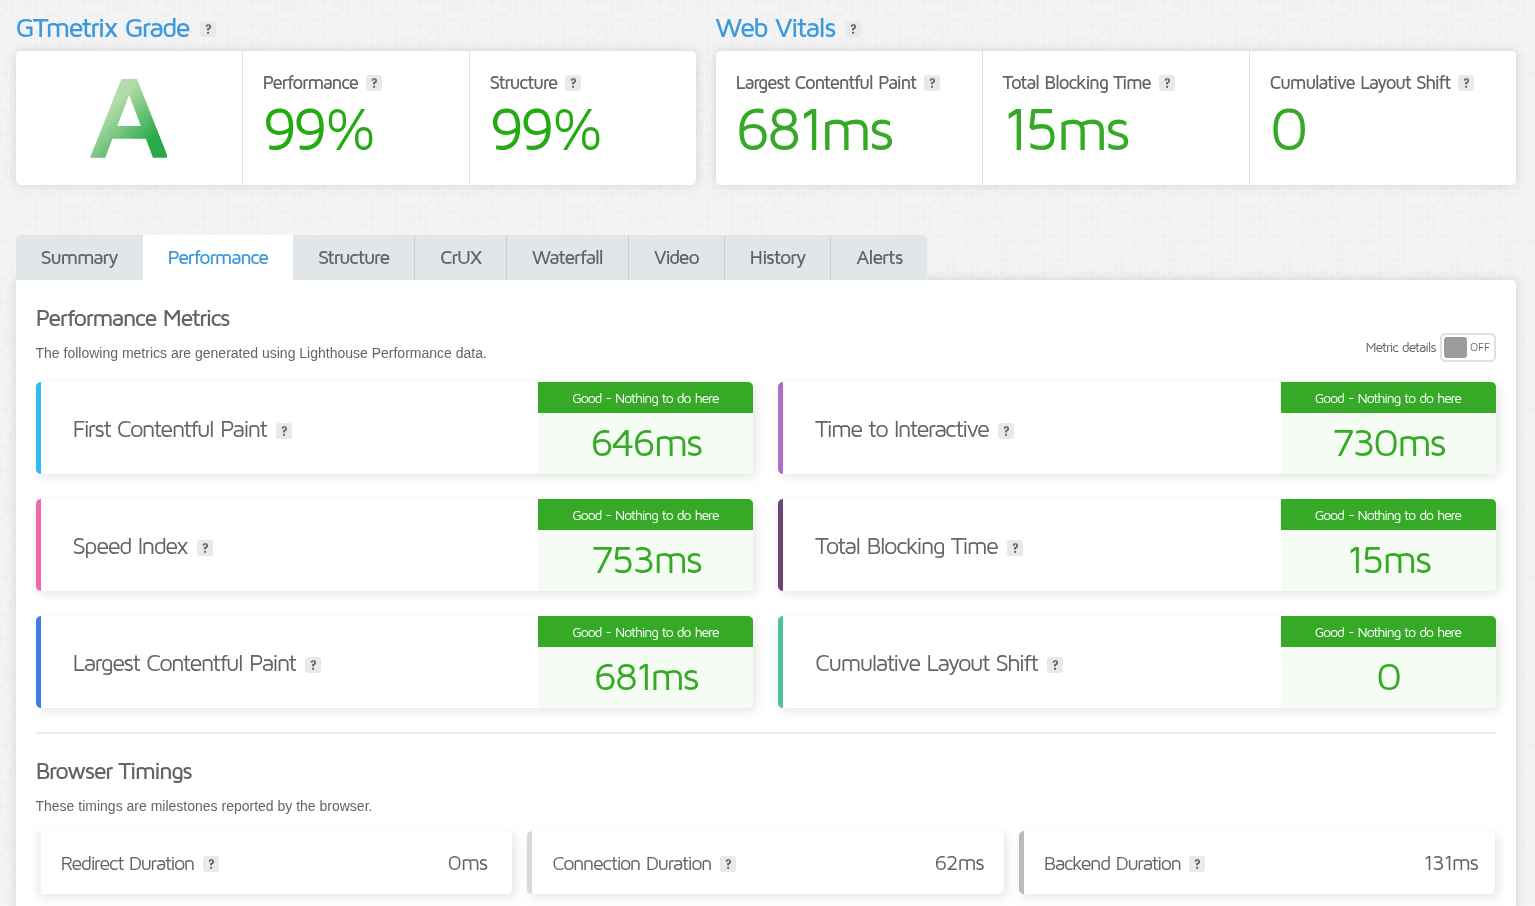Show help for the Speed Index metric

(205, 548)
